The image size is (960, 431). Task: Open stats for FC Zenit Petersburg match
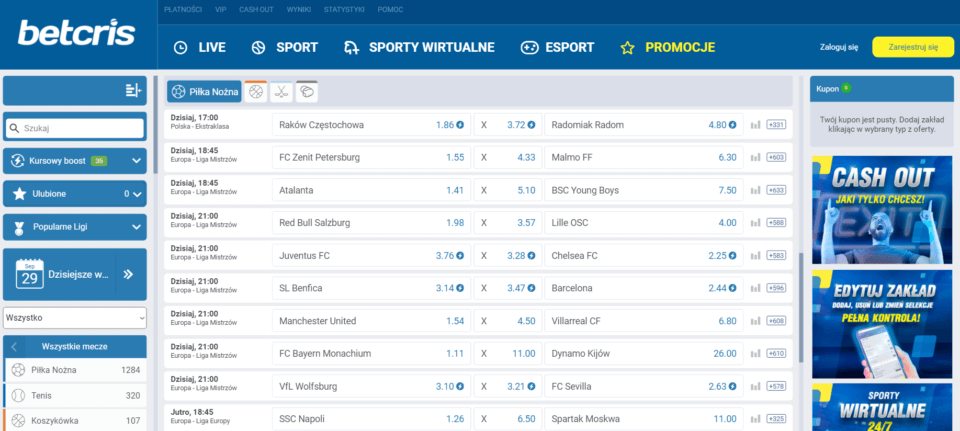[x=756, y=157]
